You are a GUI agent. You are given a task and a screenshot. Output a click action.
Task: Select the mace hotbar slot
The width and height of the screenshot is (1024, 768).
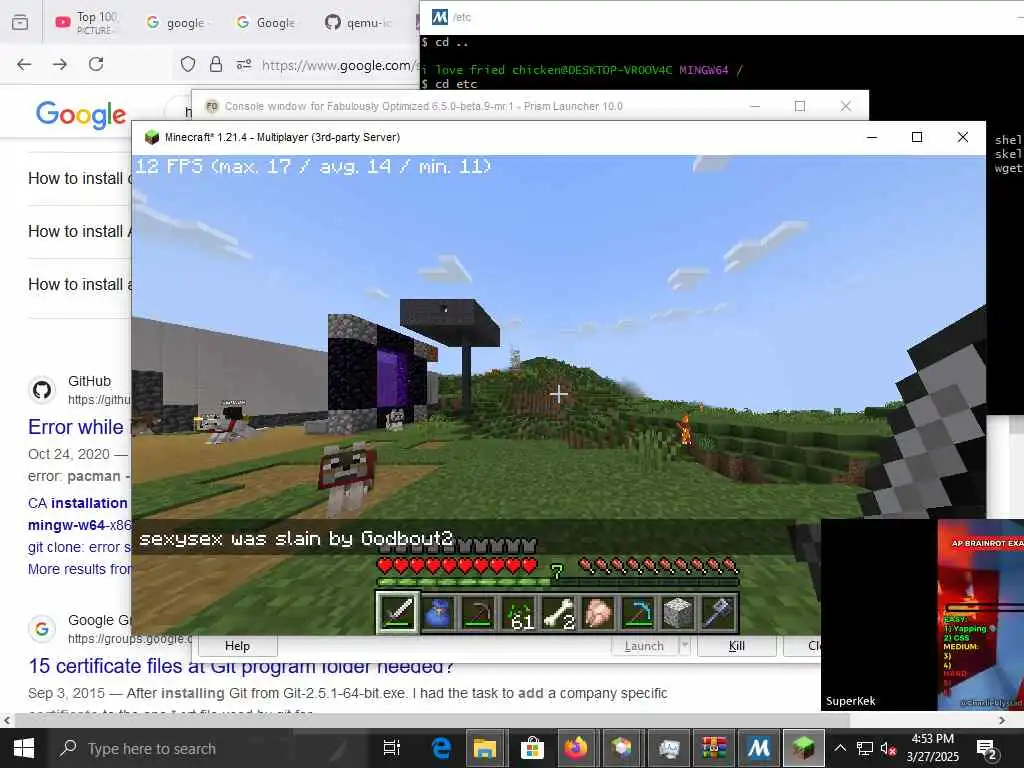tap(718, 613)
